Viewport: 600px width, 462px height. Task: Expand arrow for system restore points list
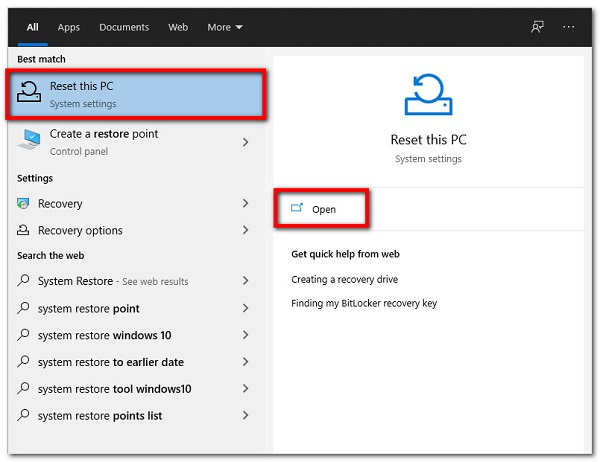[246, 415]
